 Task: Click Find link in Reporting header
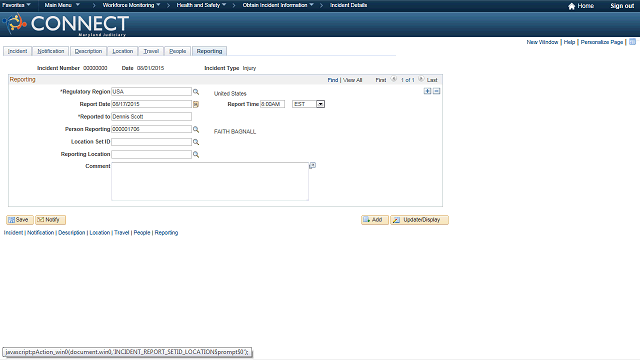[x=333, y=80]
